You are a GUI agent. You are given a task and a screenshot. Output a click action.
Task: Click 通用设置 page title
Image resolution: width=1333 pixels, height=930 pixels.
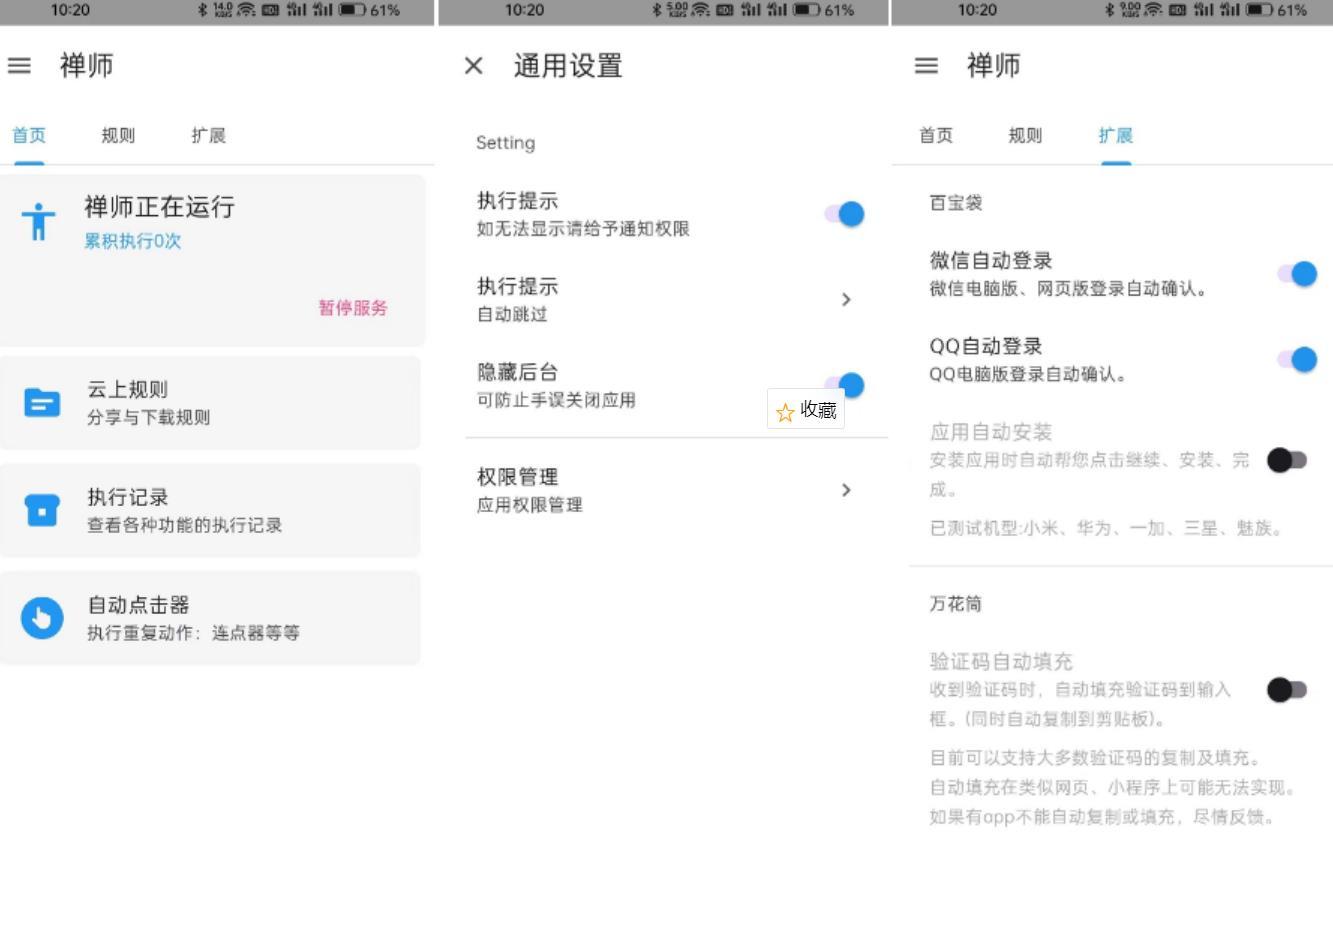pyautogui.click(x=568, y=66)
